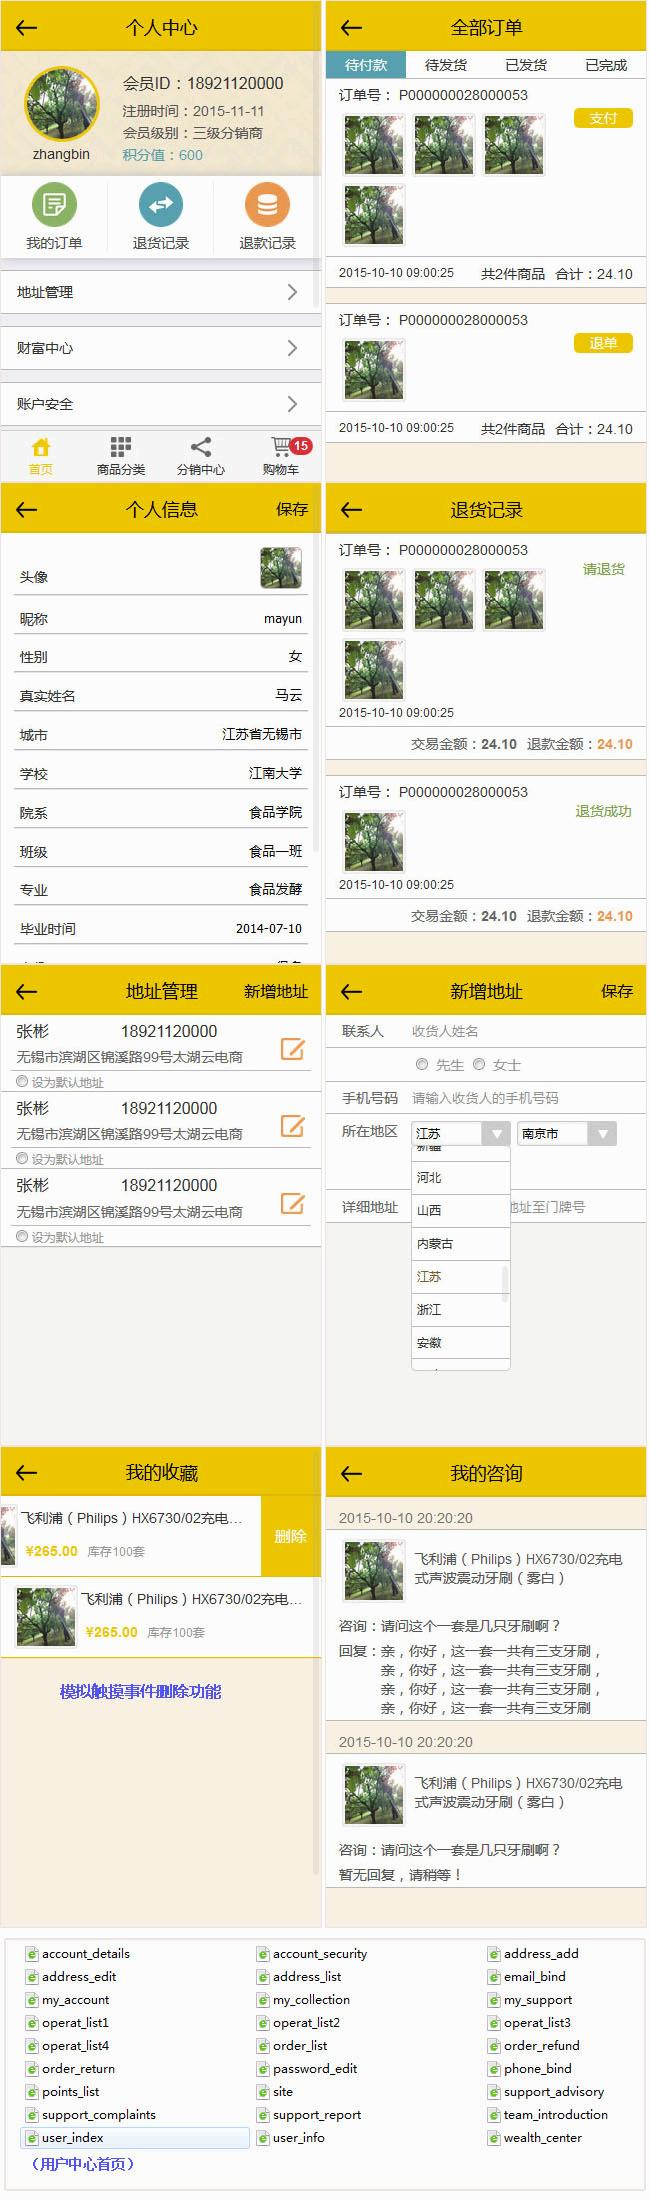Screen dimensions: 650x2200
Task: Go to 首页 home icon
Action: pyautogui.click(x=41, y=448)
